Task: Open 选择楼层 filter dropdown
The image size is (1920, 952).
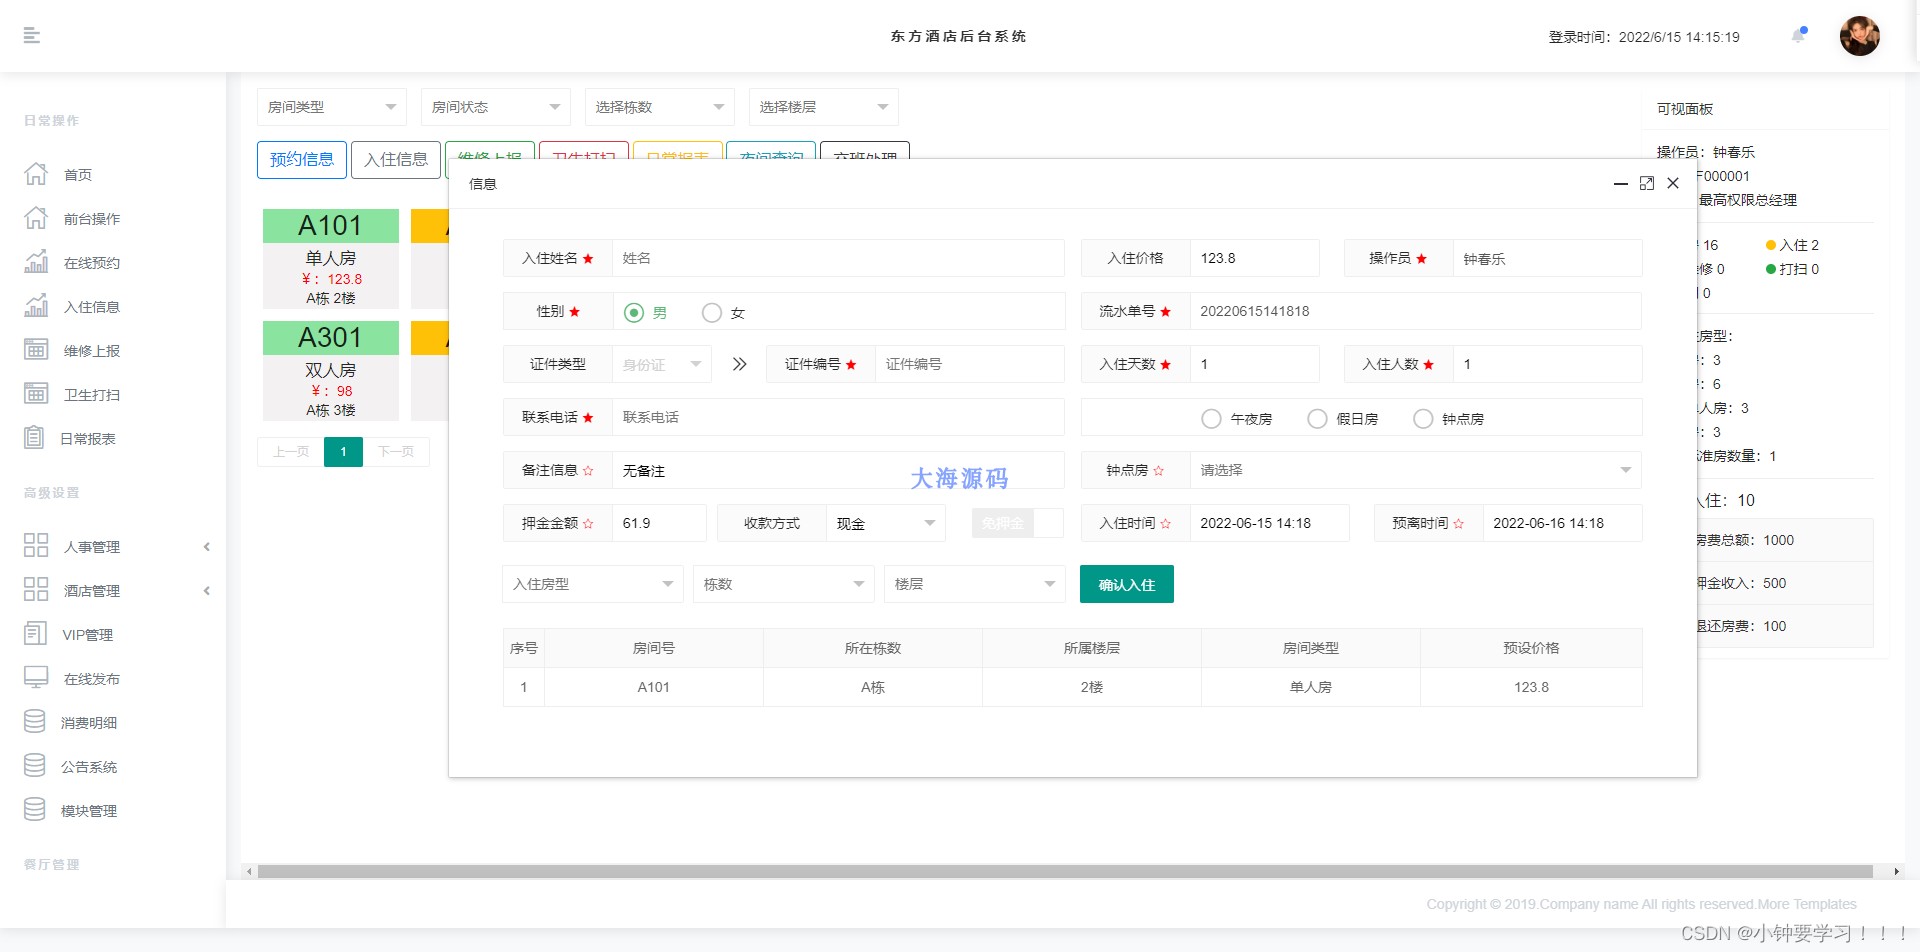Action: coord(824,107)
